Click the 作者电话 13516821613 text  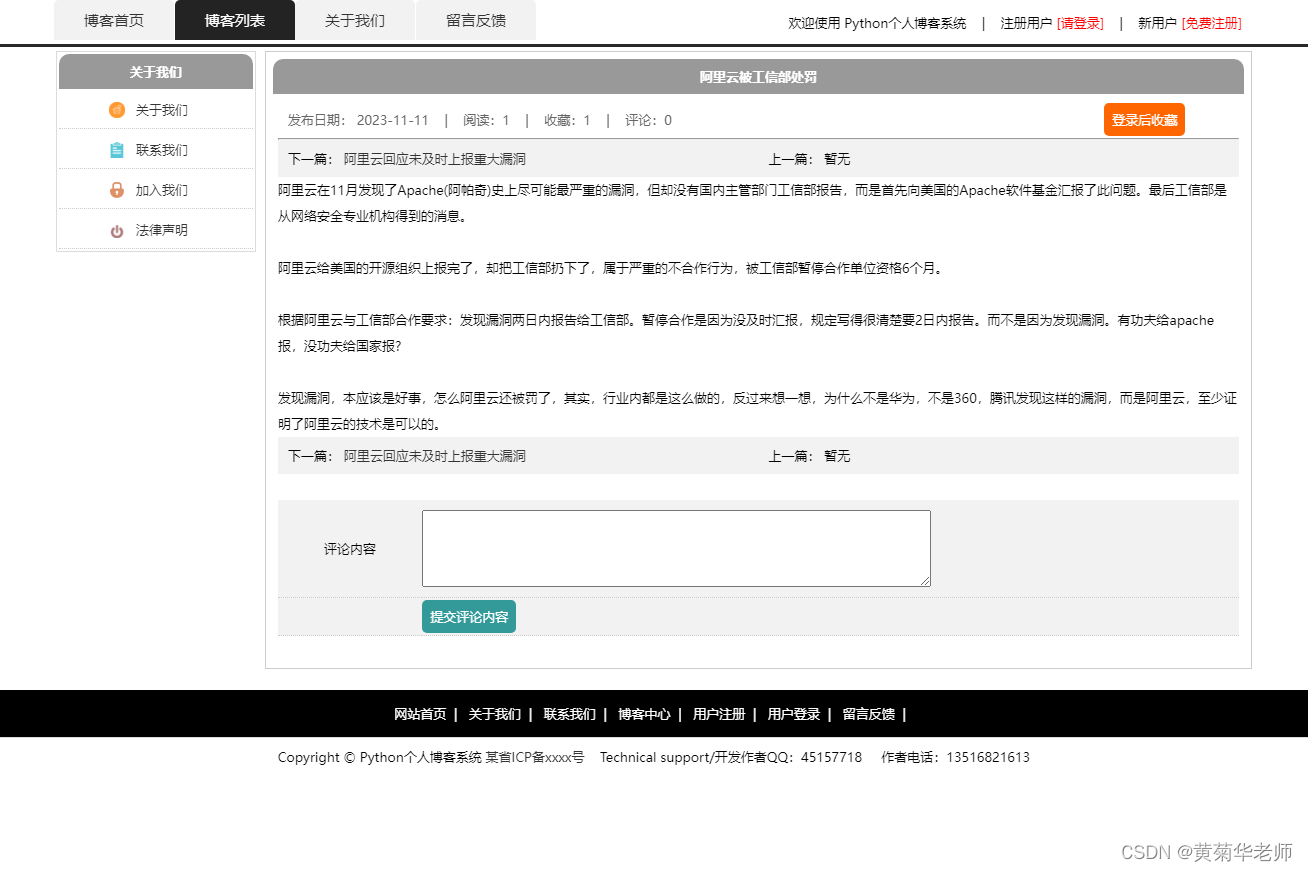coord(955,757)
